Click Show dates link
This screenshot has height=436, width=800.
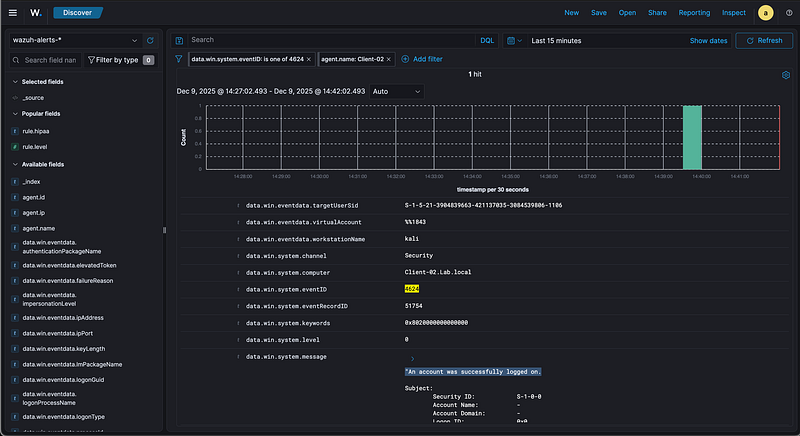pyautogui.click(x=708, y=40)
